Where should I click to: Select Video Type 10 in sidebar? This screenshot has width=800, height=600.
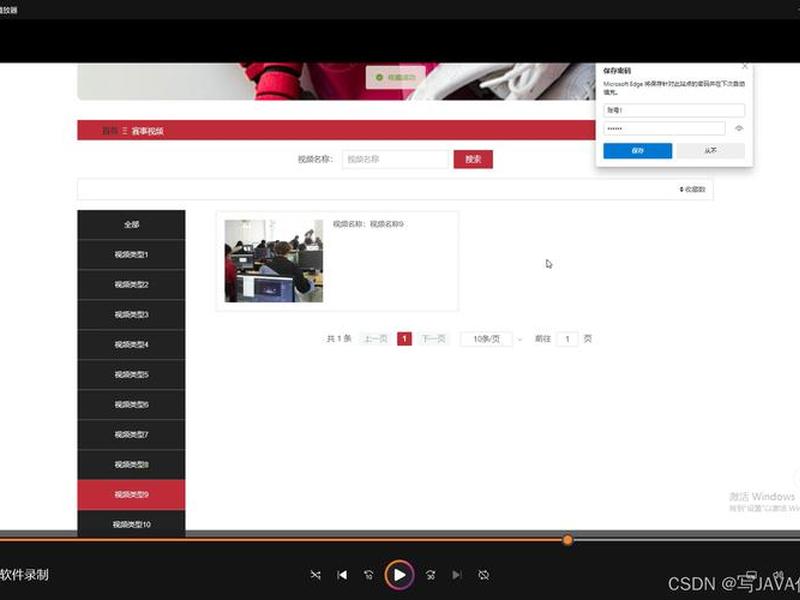131,524
